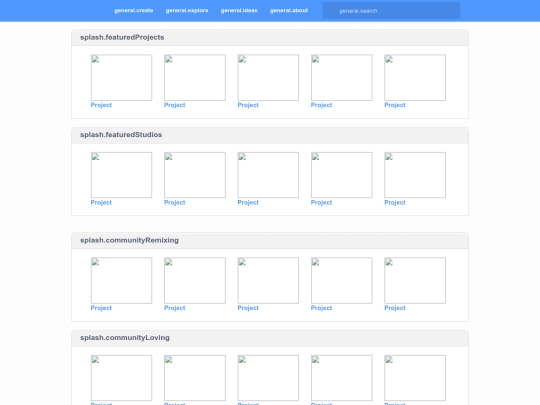Open fifth thumbnail in splash.featuredStudios
The height and width of the screenshot is (405, 540).
click(415, 175)
